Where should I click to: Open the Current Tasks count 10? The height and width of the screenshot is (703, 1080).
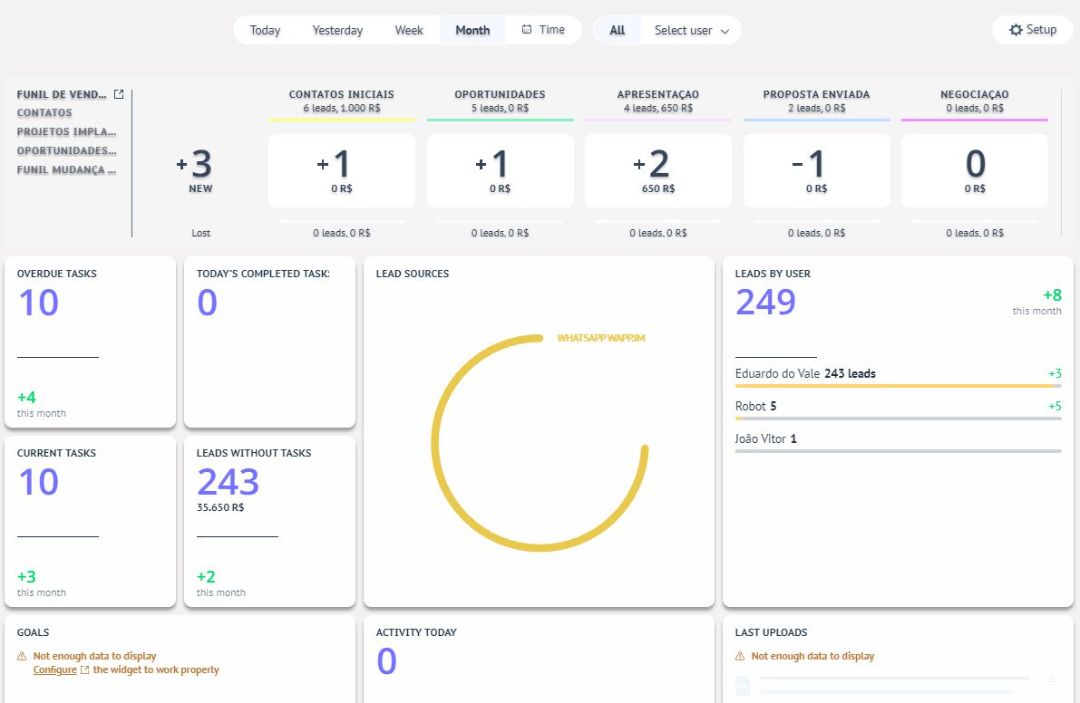coord(39,481)
